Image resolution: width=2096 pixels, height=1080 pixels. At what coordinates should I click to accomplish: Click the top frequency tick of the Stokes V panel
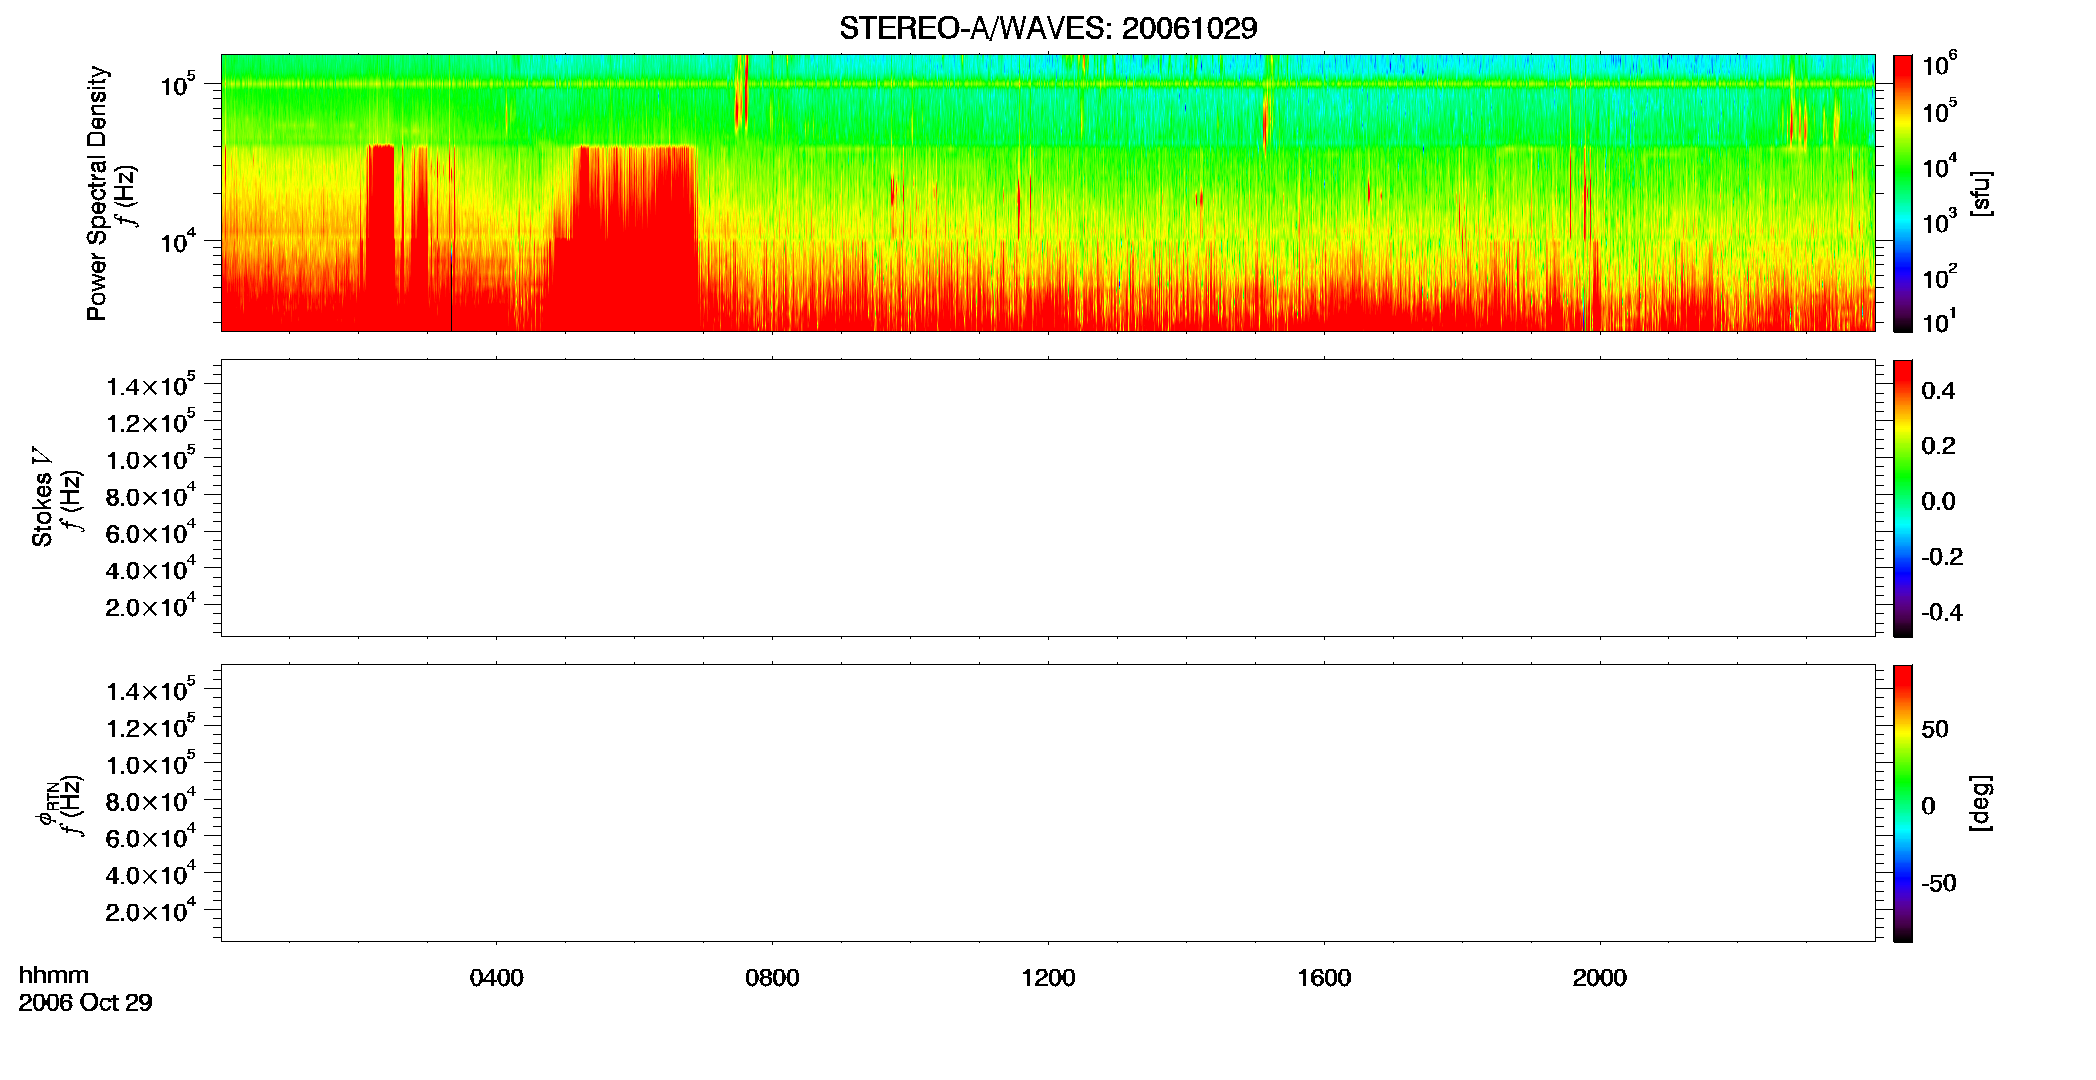(x=151, y=386)
